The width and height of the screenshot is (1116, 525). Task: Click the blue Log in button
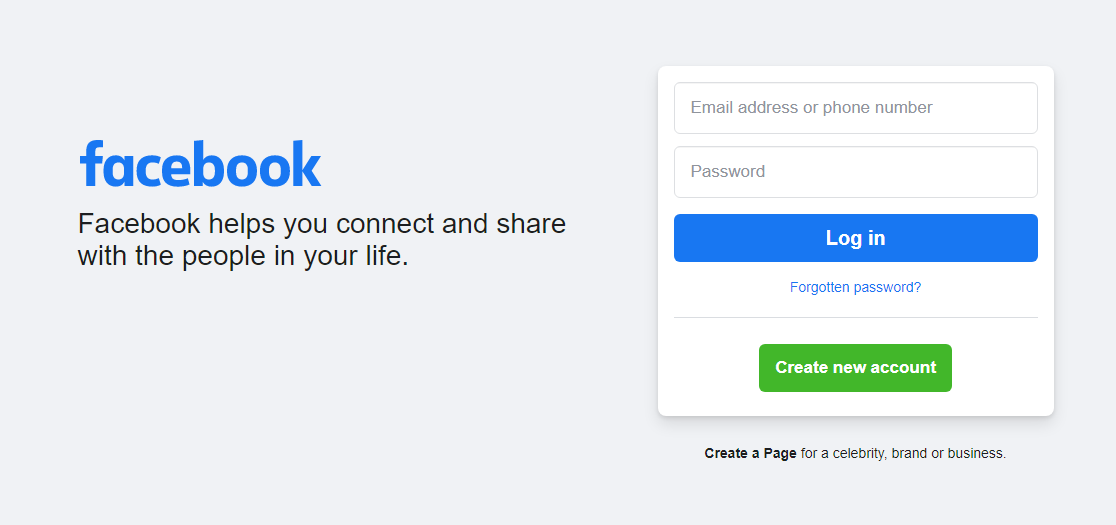click(x=856, y=238)
